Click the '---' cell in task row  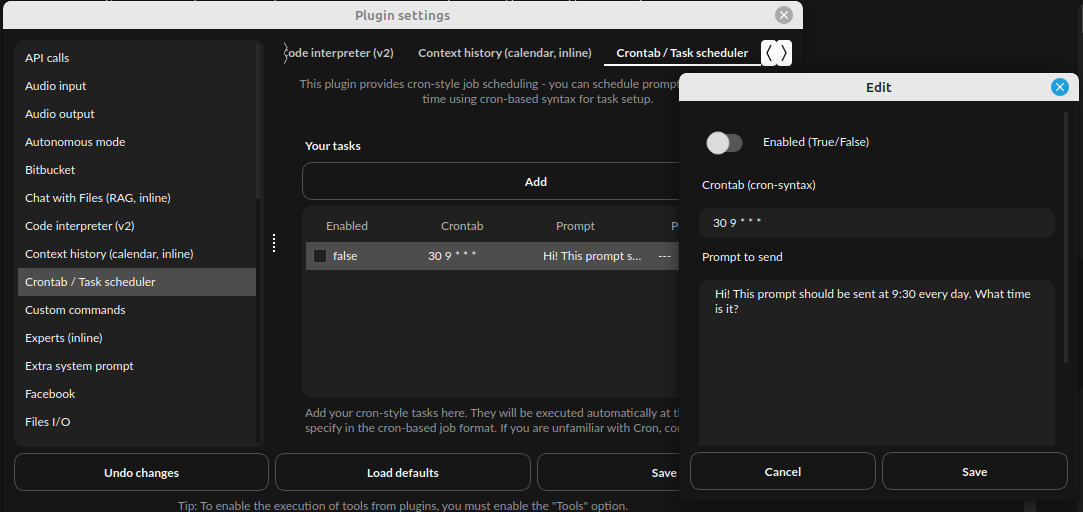click(664, 256)
